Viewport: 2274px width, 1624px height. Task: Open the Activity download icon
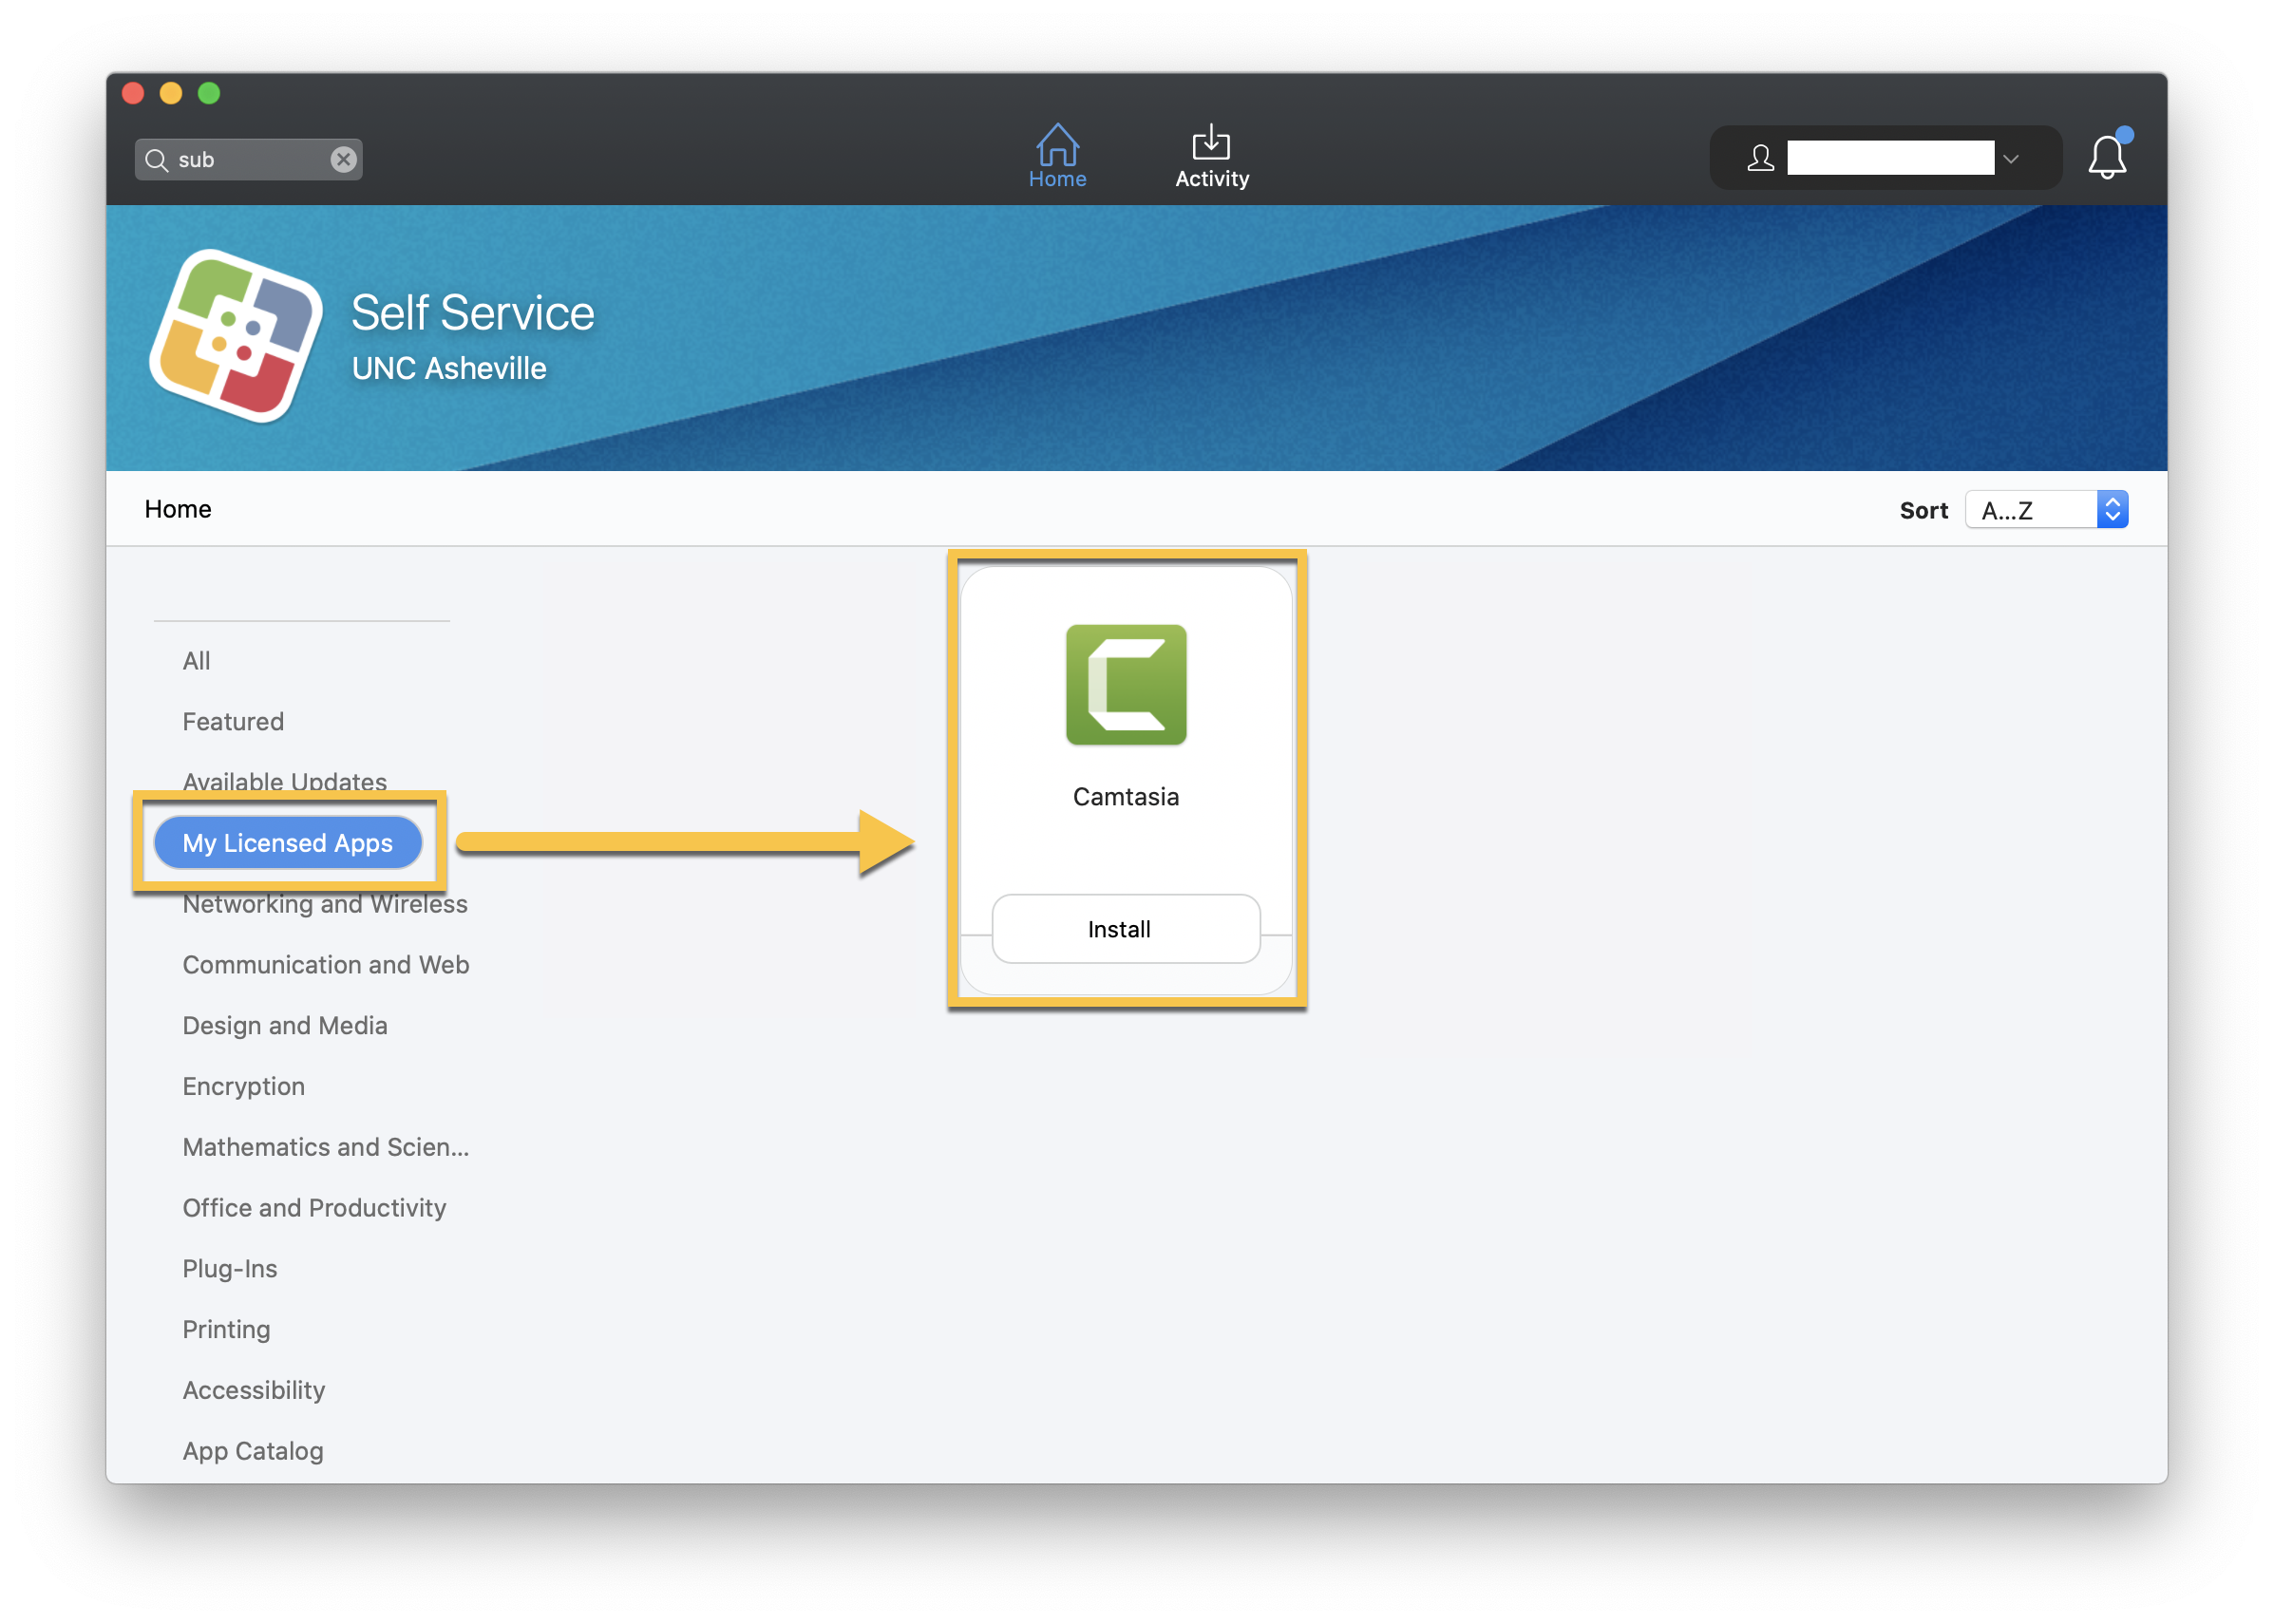pos(1211,143)
